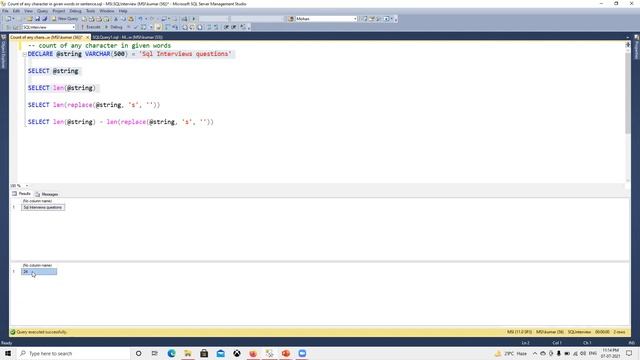Click the Task View icon

155,353
